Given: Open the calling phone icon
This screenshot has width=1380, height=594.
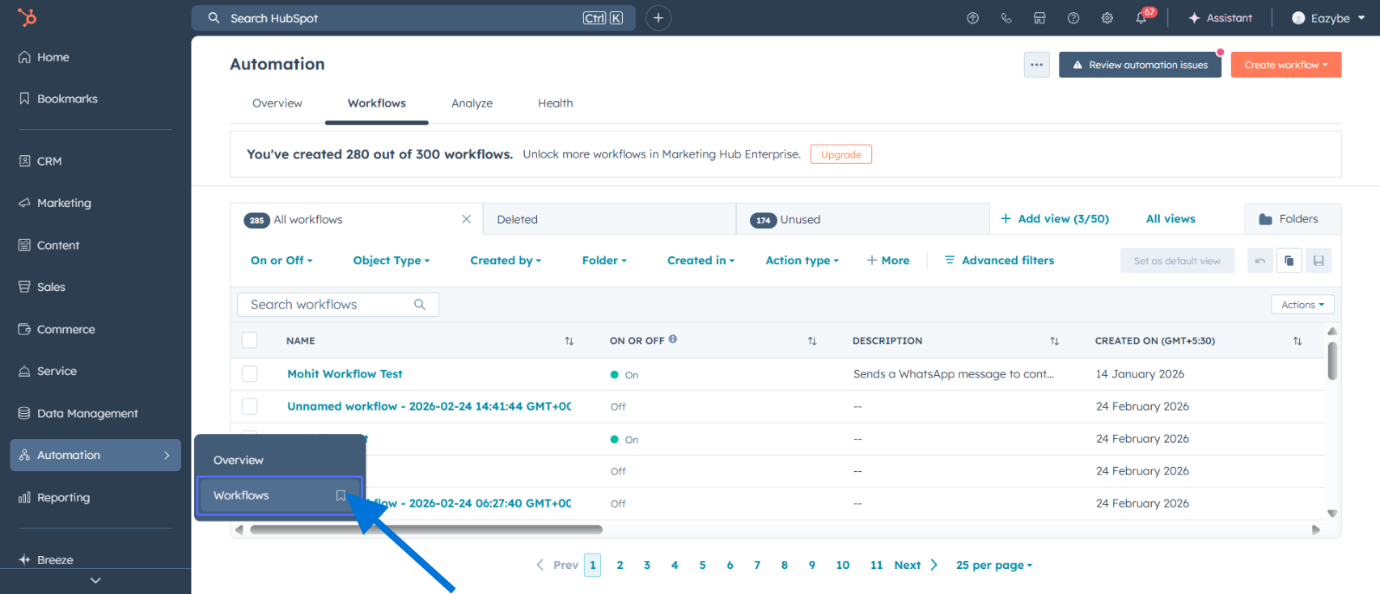Looking at the screenshot, I should pyautogui.click(x=1006, y=18).
